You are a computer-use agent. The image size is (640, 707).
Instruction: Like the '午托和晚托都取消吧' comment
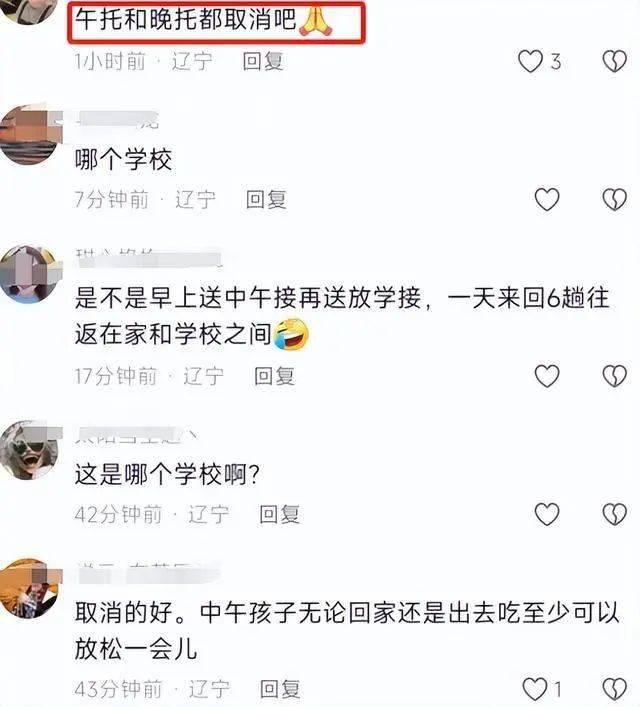530,61
